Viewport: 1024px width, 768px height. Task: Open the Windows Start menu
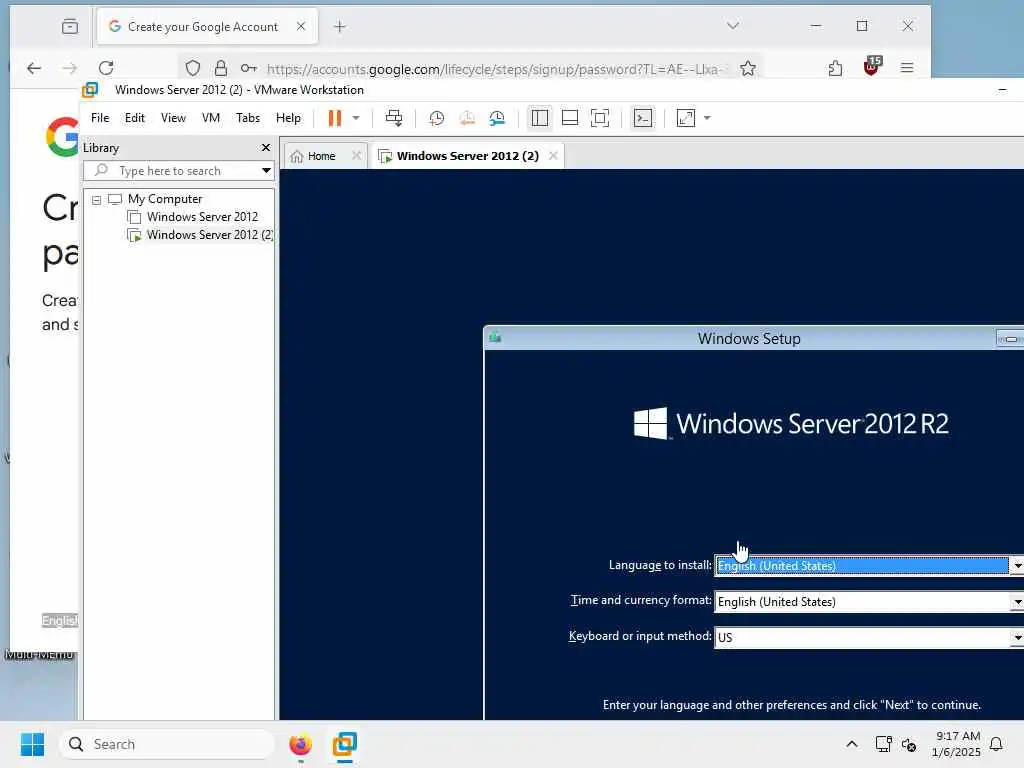coord(32,744)
